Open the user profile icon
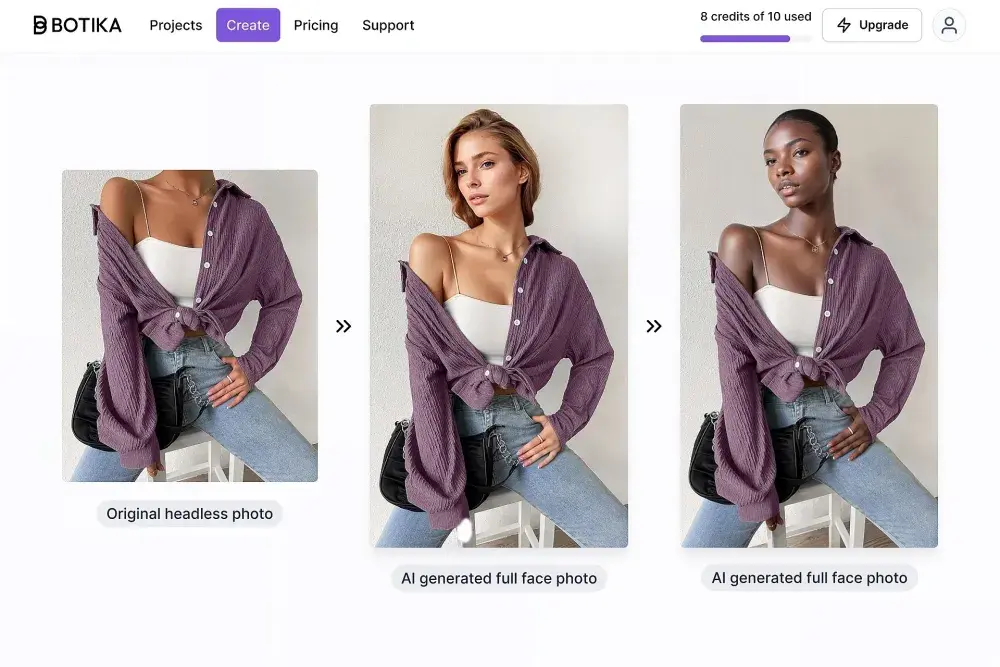Screen dimensions: 1000x667 click(x=949, y=25)
